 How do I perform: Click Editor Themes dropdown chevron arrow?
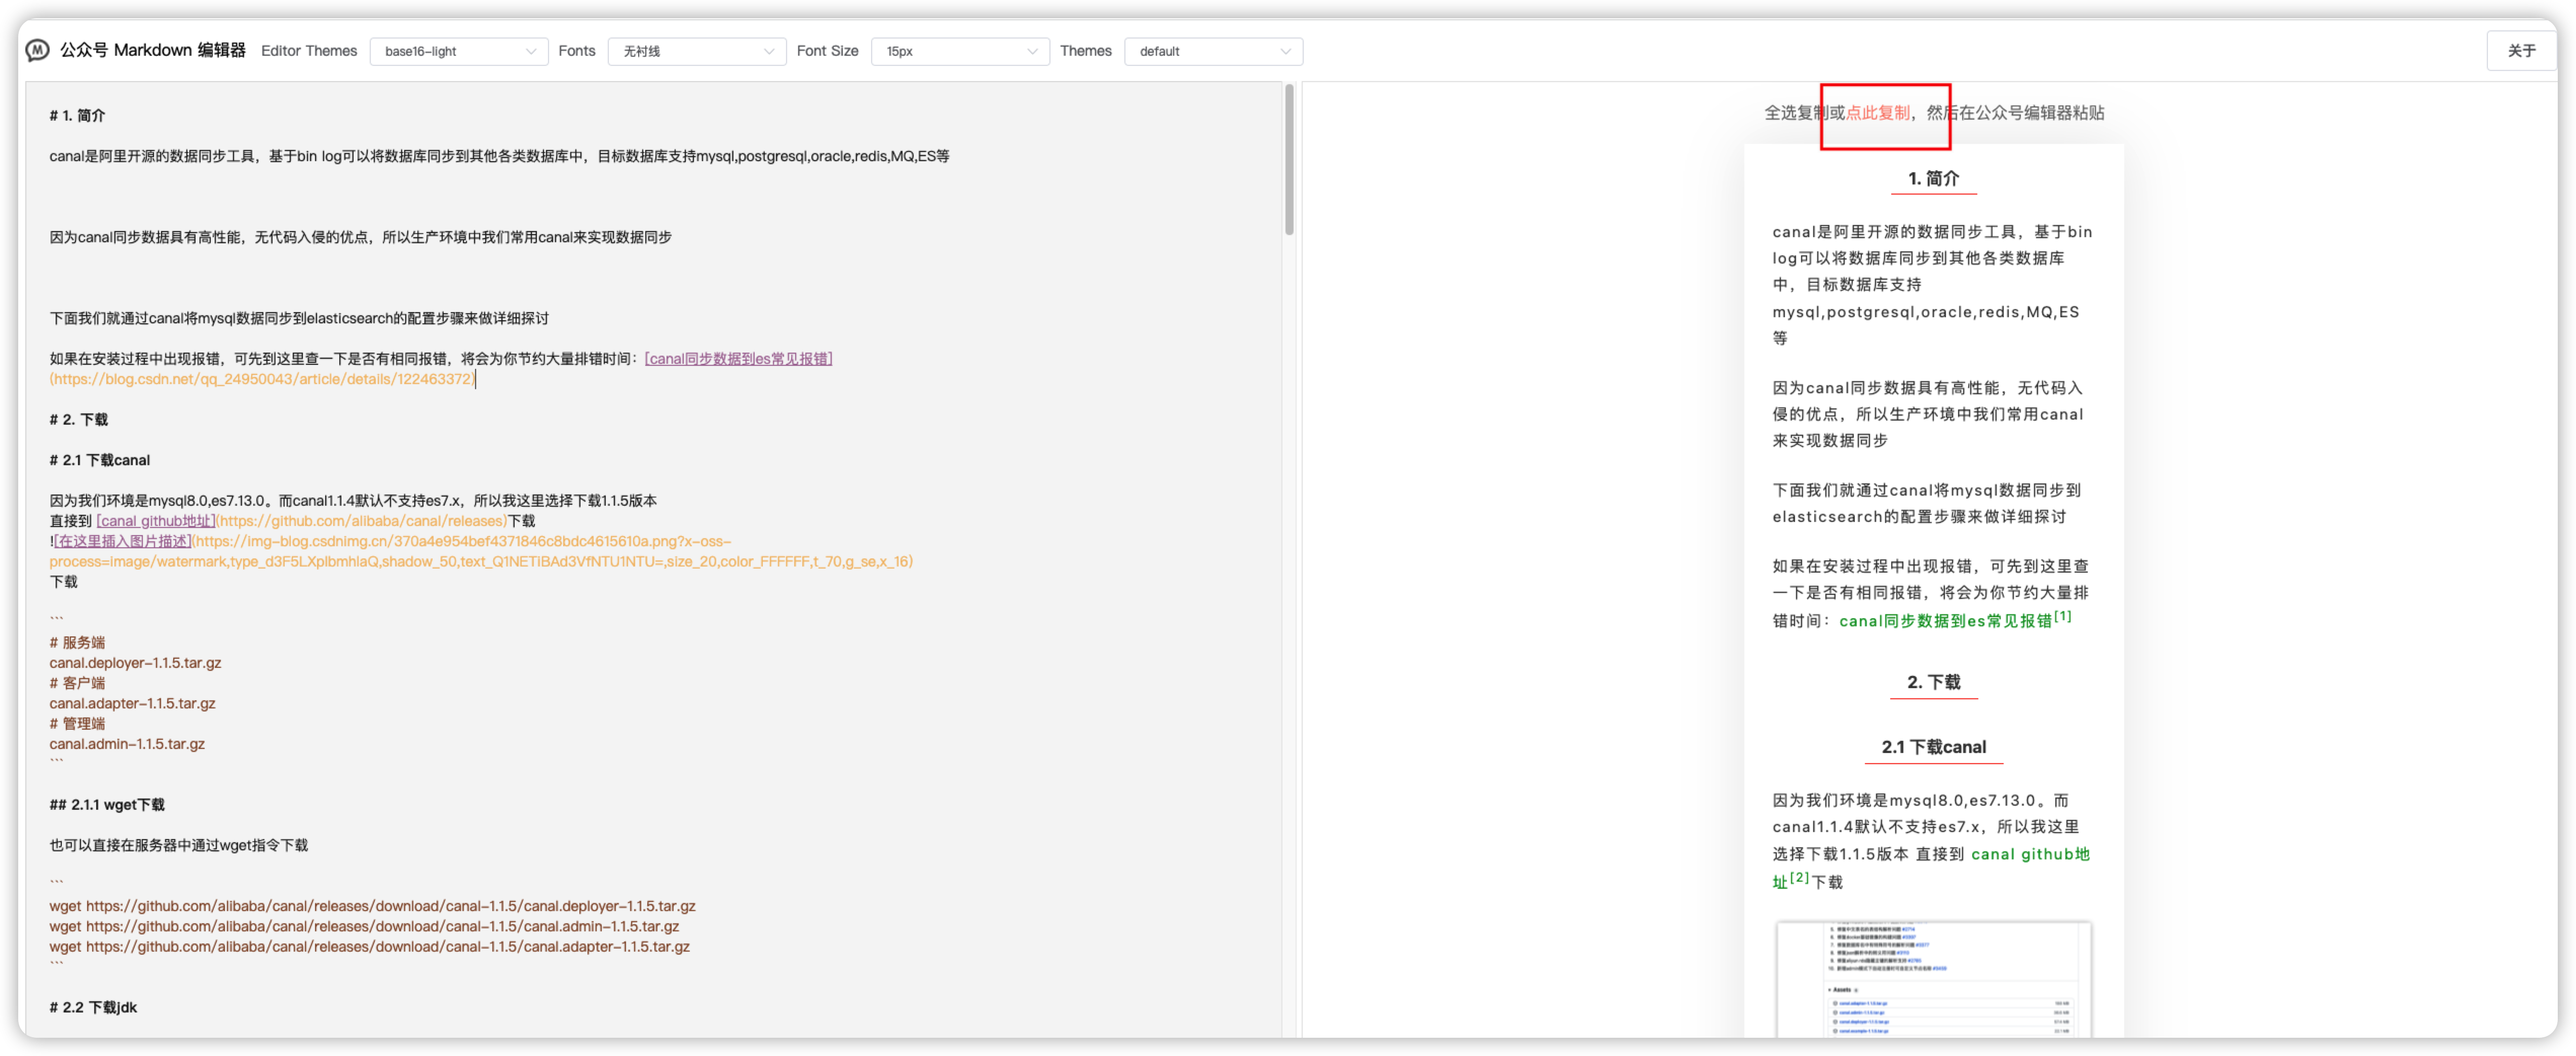[531, 51]
